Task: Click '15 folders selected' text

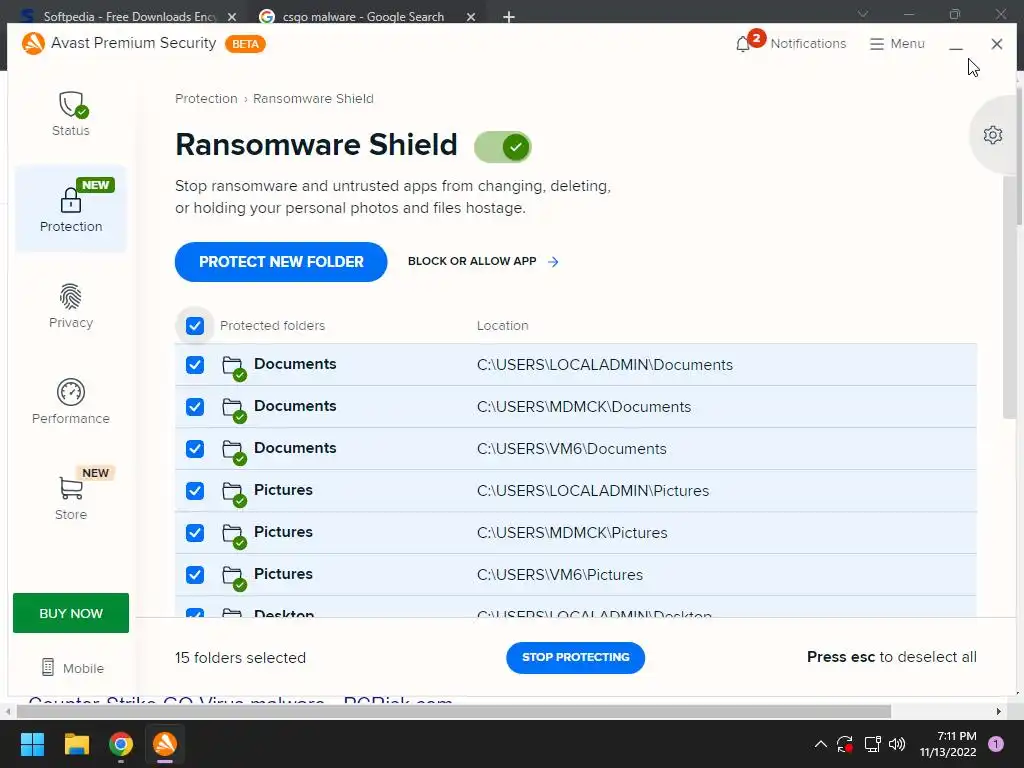Action: point(240,658)
